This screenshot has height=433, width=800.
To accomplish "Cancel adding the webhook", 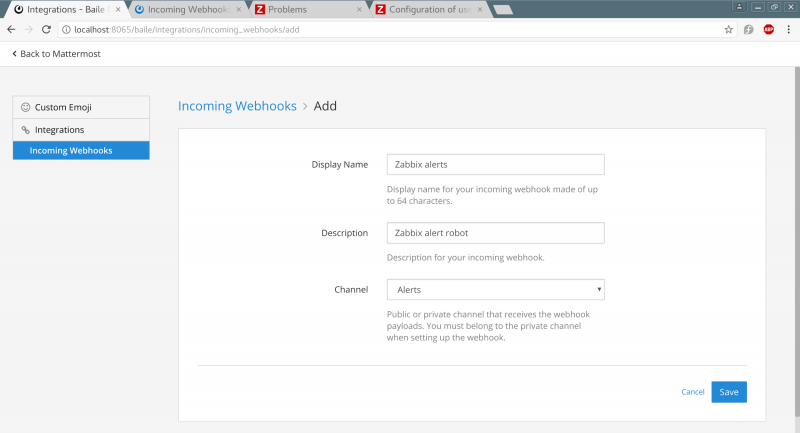I will [x=692, y=392].
